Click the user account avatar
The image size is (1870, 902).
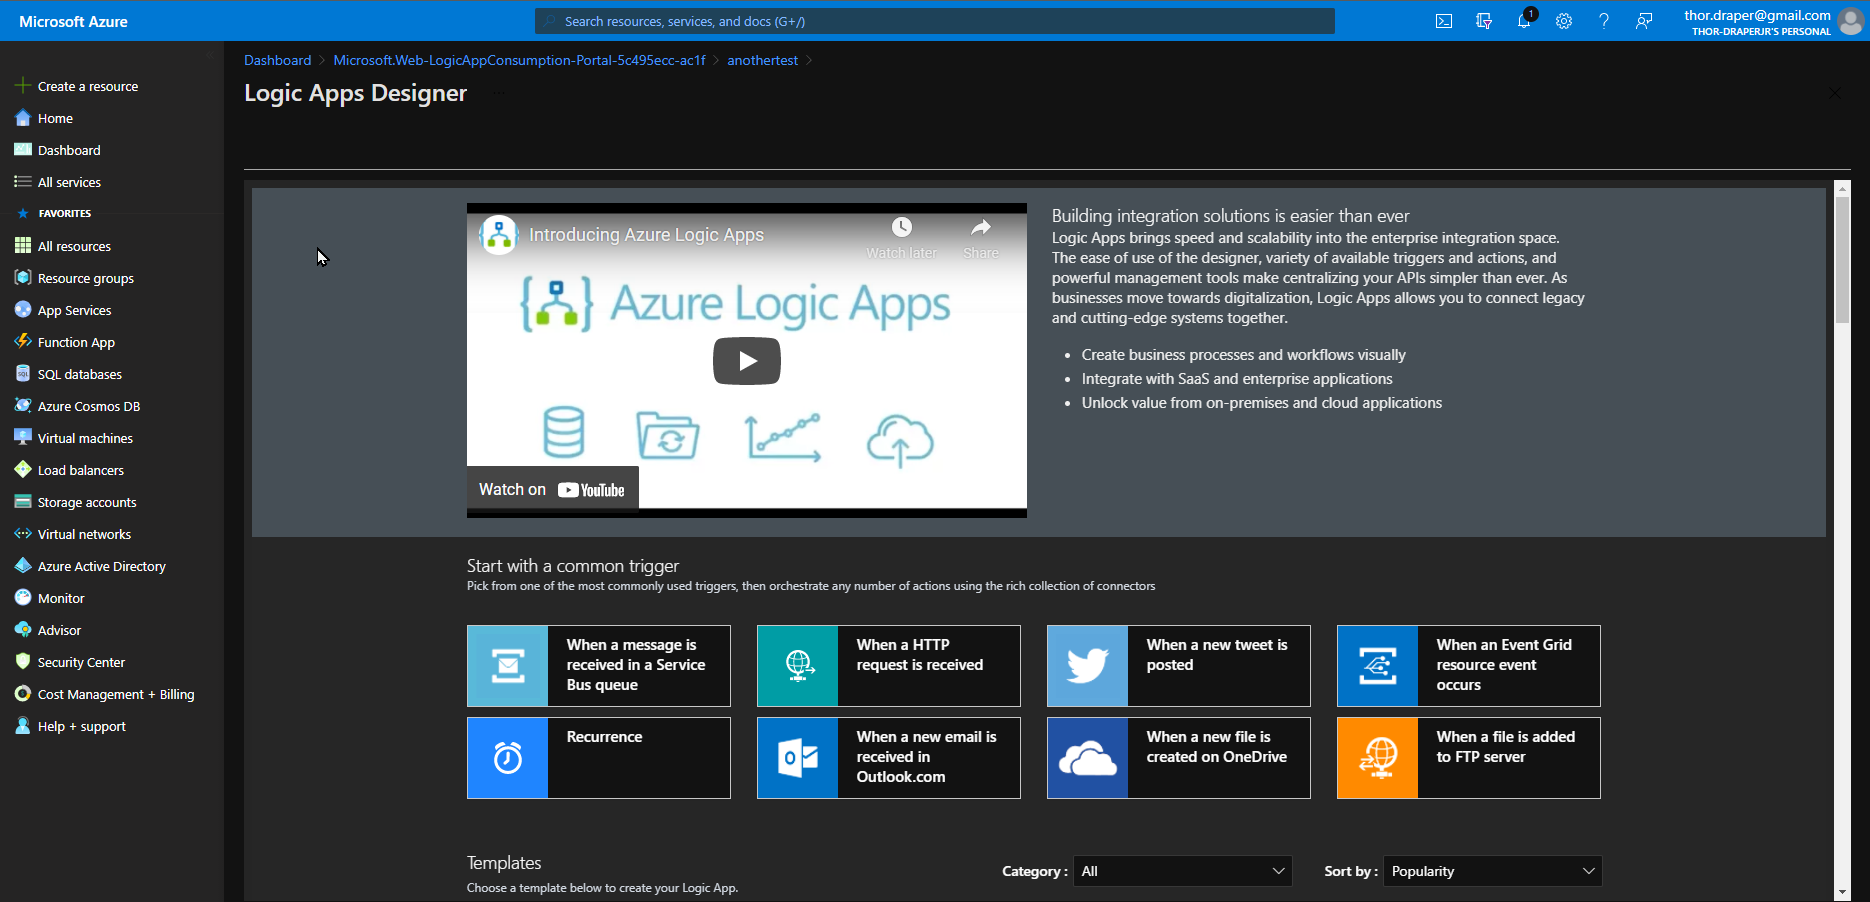1851,21
